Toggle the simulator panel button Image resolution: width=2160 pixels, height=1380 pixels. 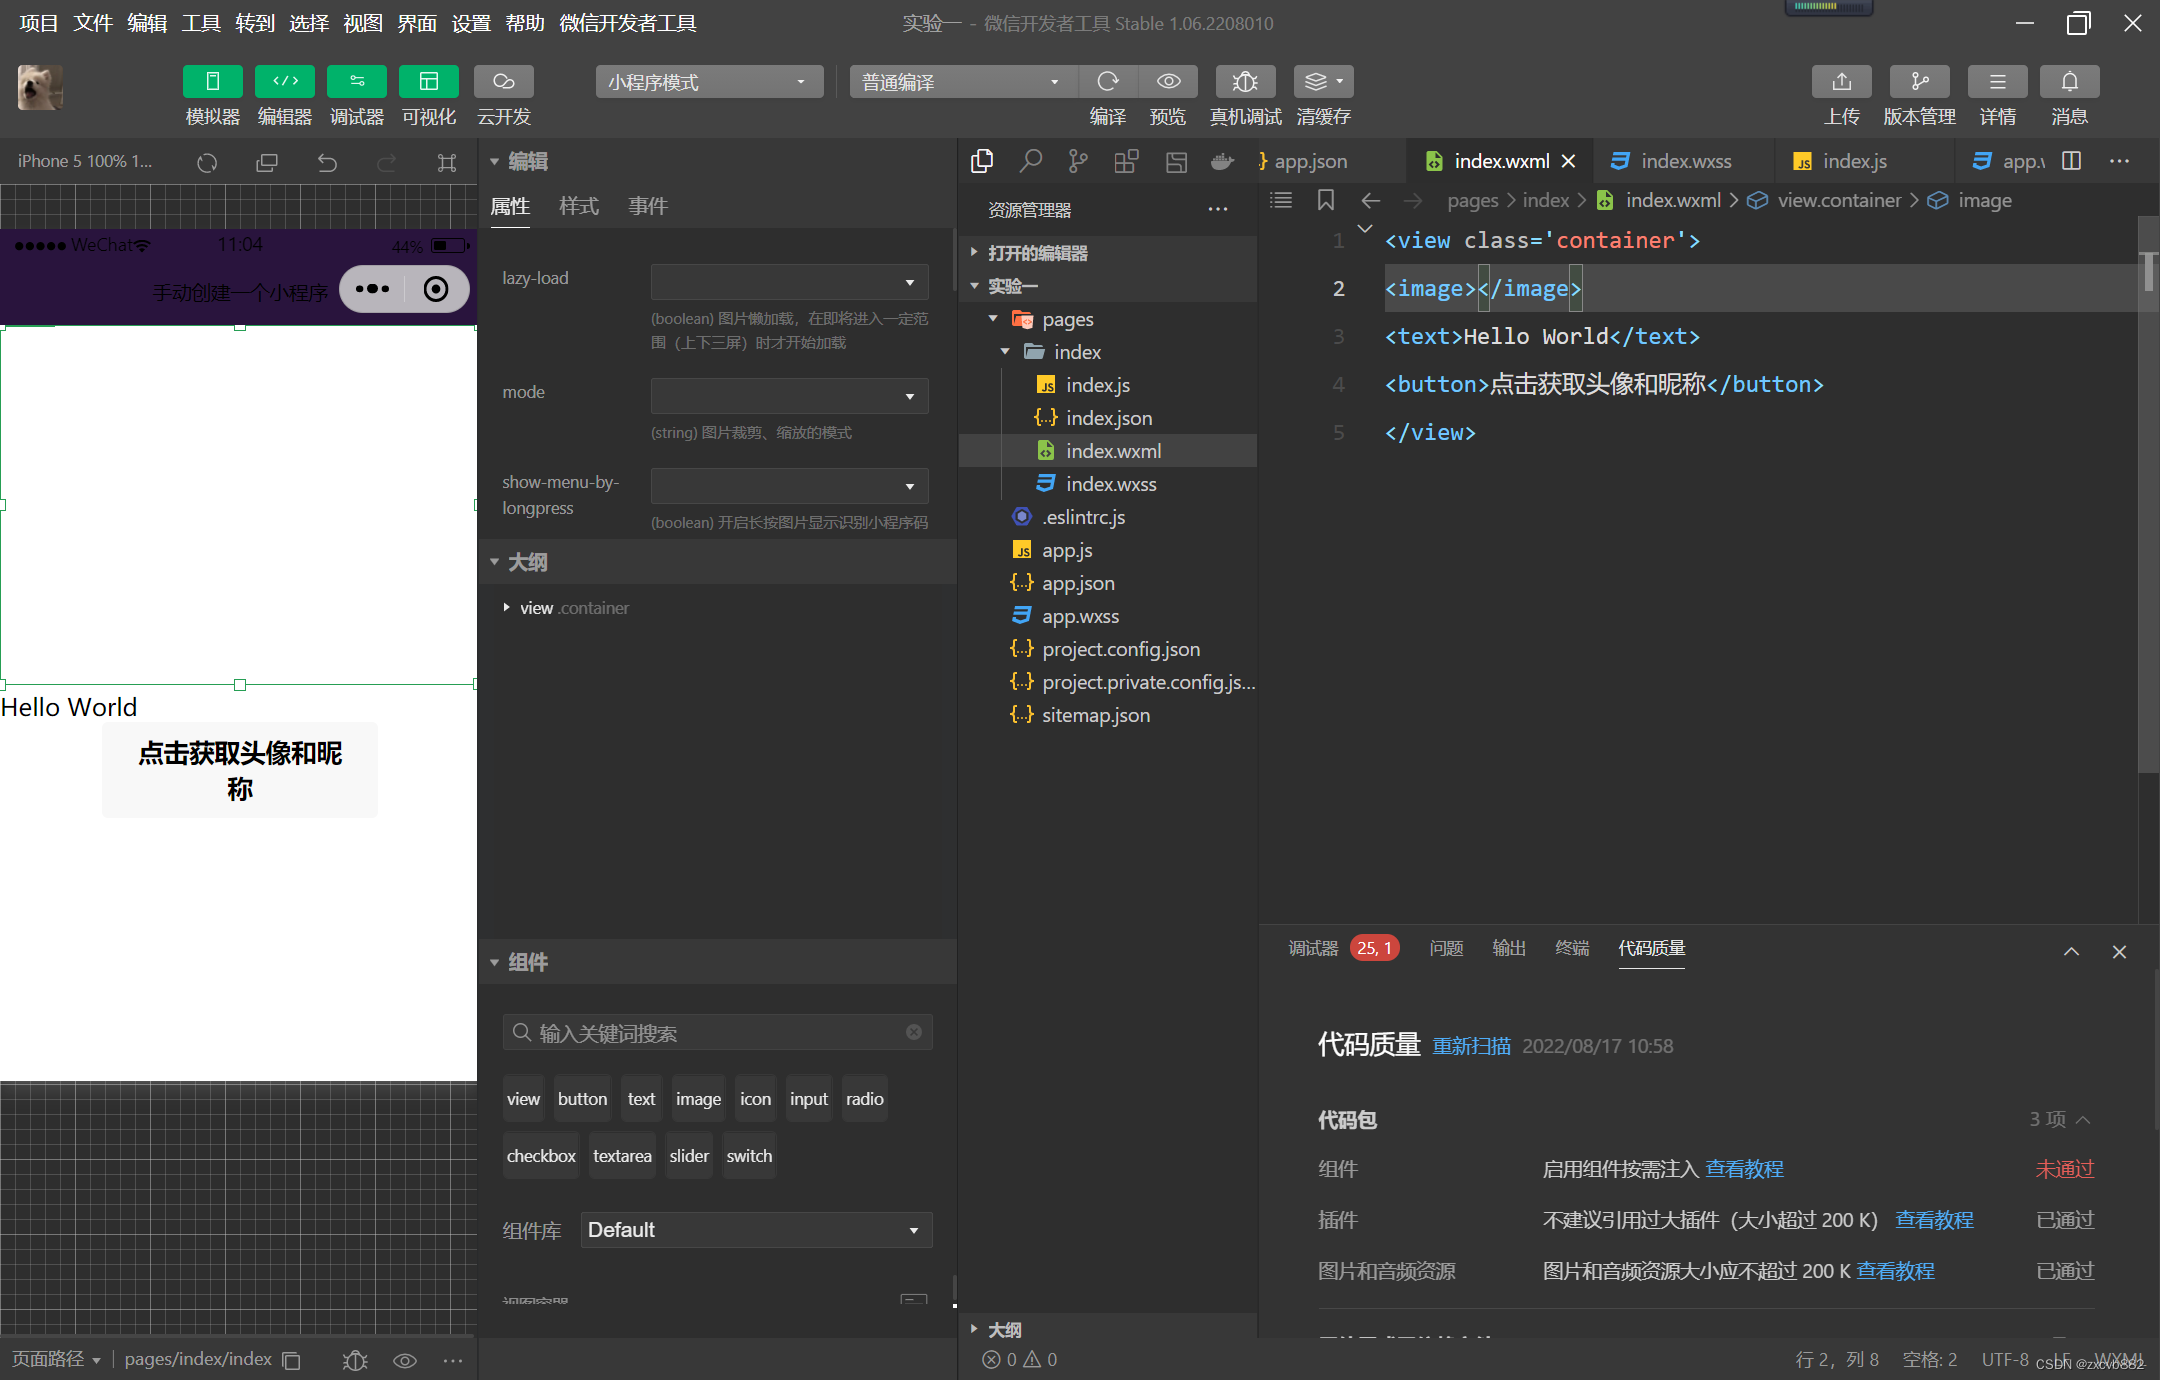(212, 82)
